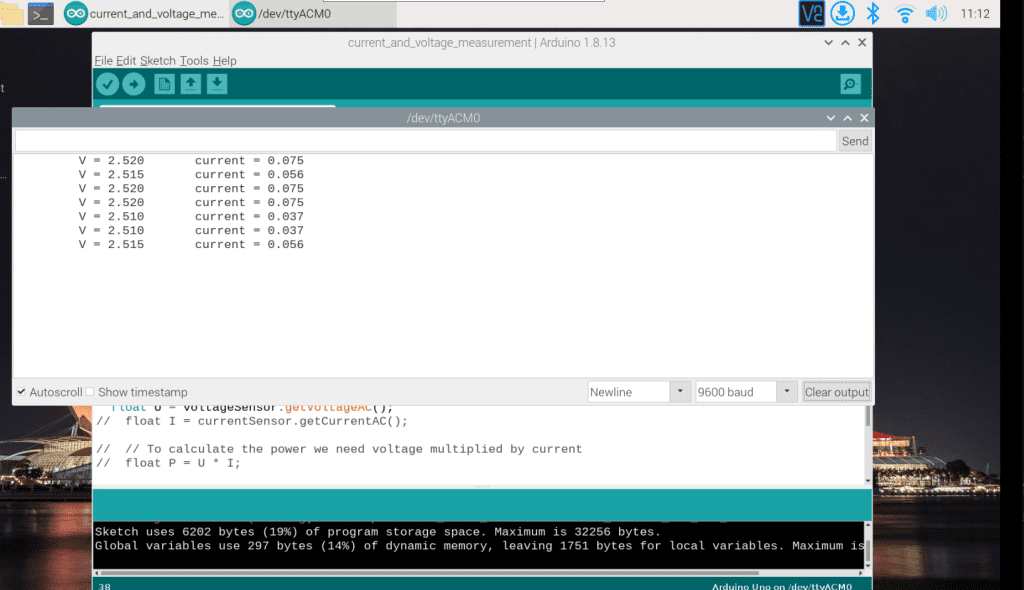Enable the Show timestamp checkbox

pyautogui.click(x=90, y=392)
